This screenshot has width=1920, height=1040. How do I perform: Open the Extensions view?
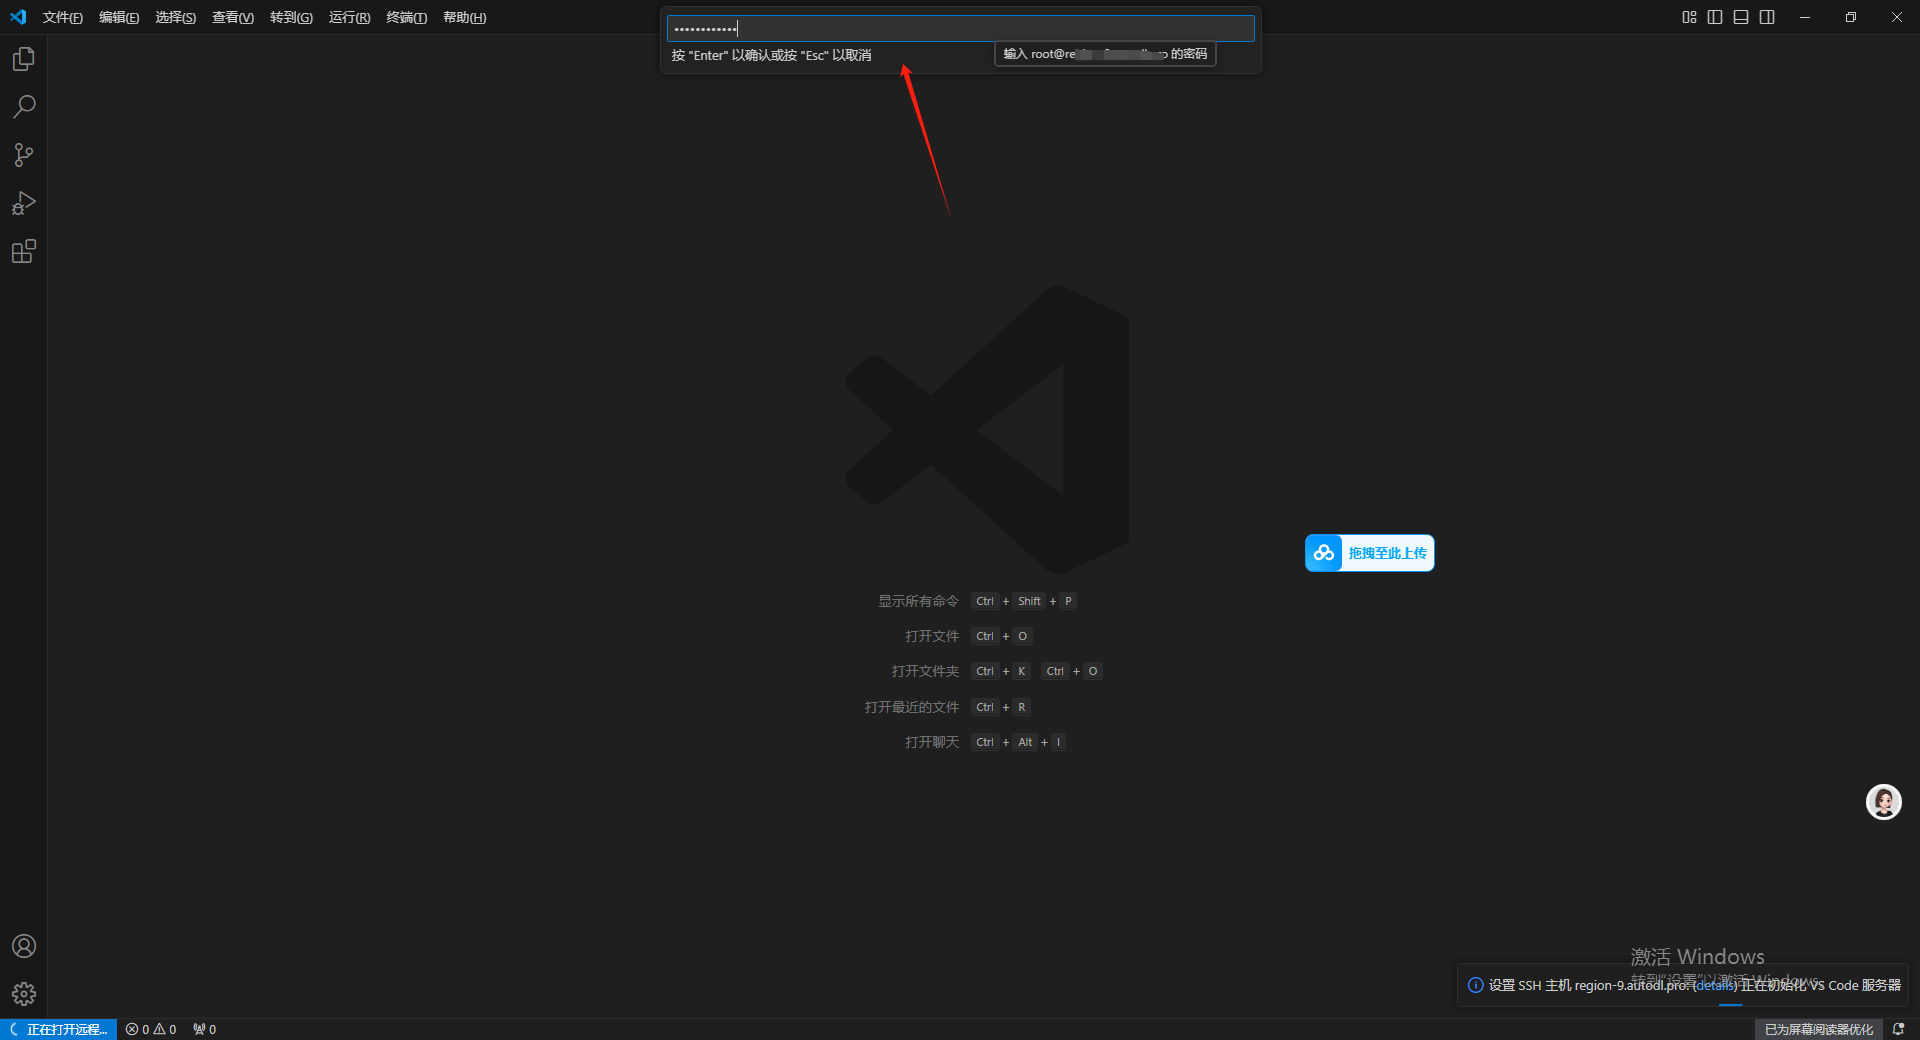coord(24,251)
